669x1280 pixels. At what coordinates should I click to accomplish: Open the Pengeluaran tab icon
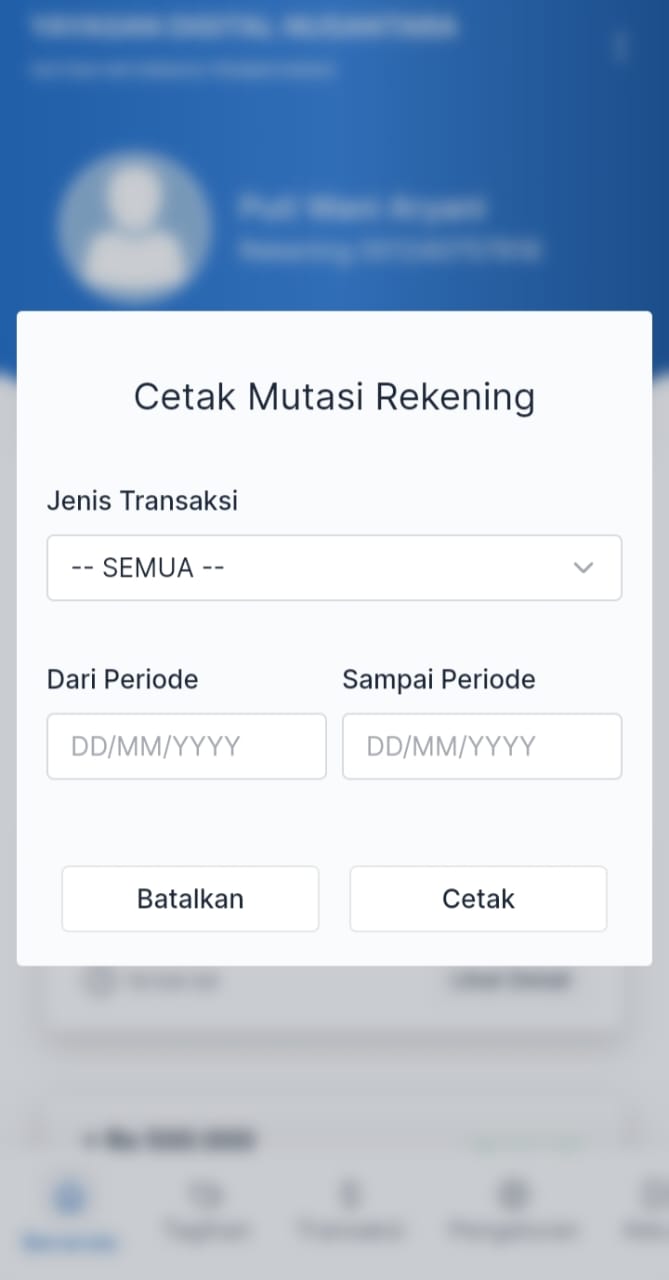tap(512, 1194)
